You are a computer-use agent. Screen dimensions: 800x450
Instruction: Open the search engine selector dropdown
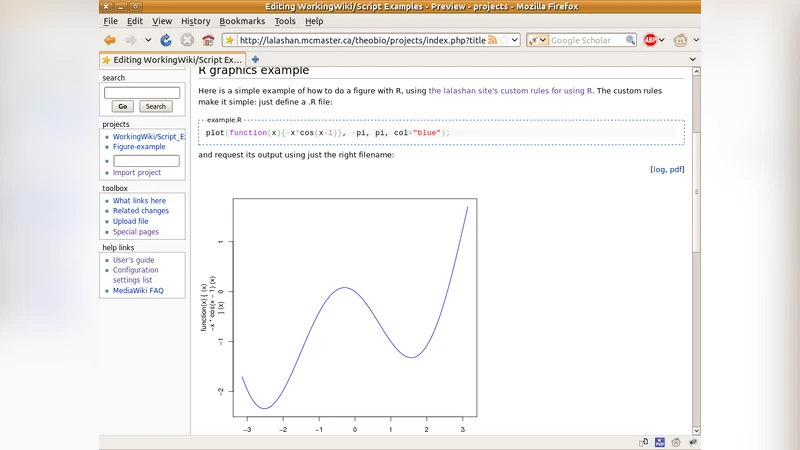coord(543,40)
